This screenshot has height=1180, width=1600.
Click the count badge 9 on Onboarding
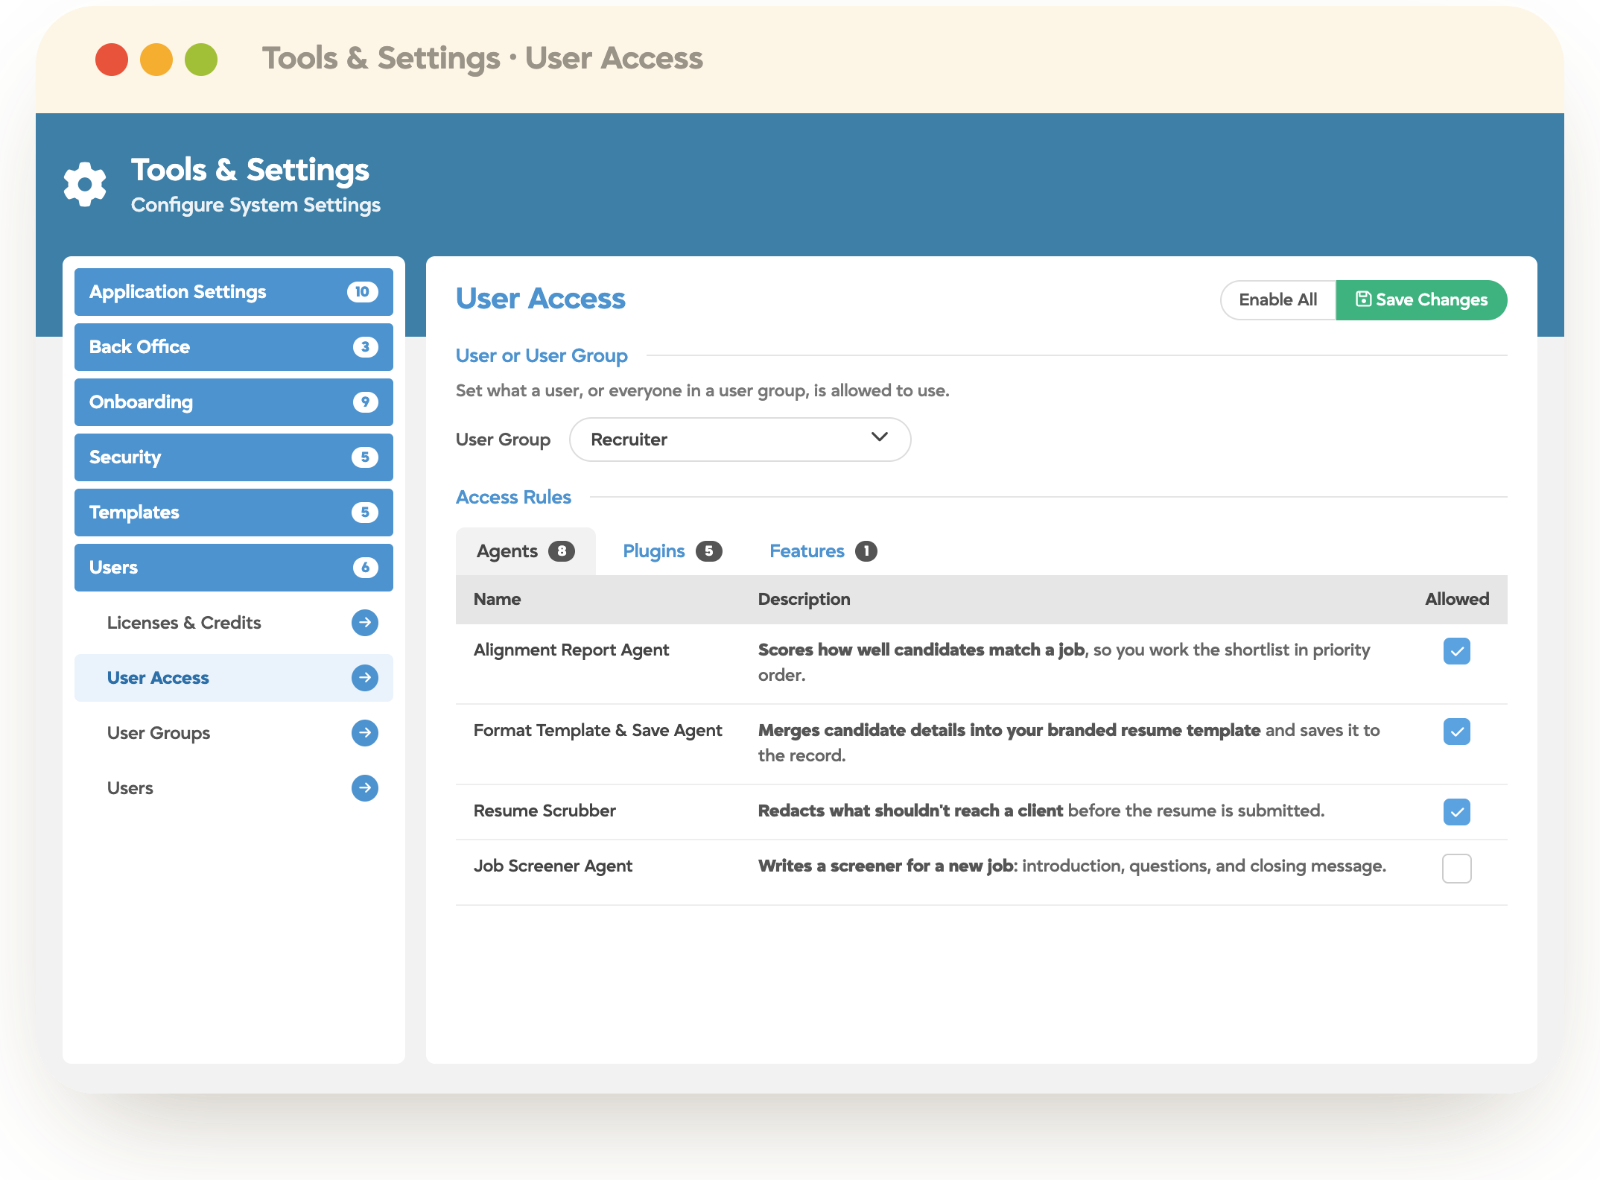coord(365,402)
